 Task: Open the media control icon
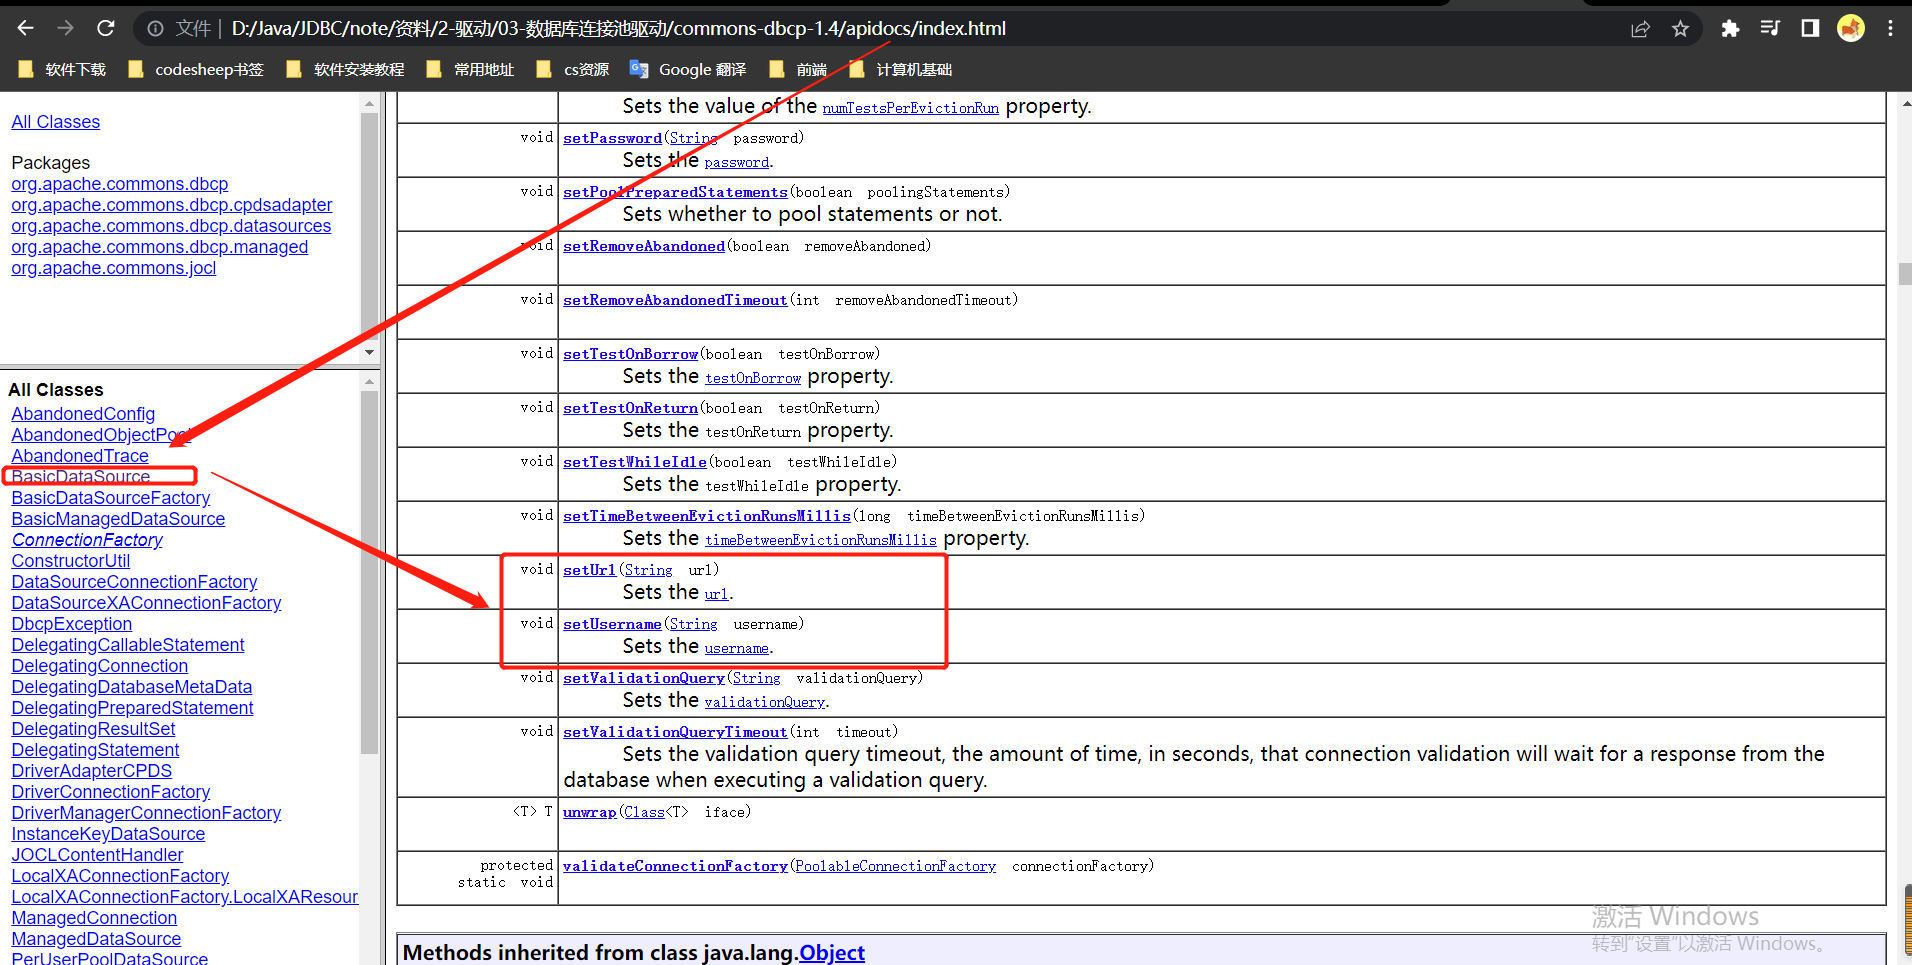(x=1770, y=29)
